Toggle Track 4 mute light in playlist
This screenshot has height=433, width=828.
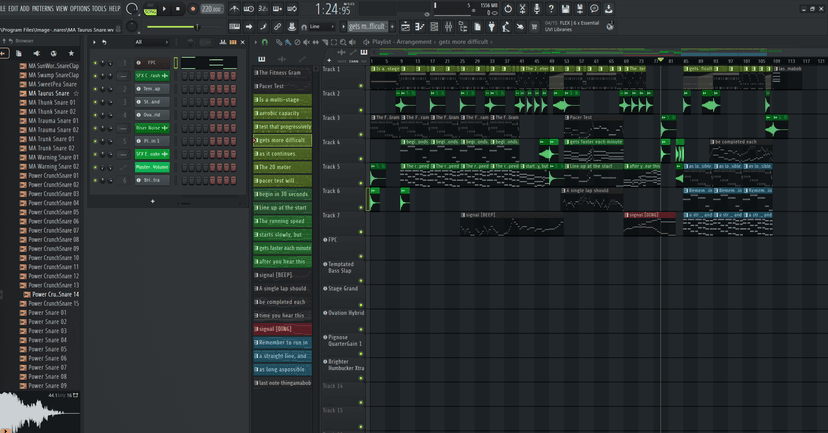pos(361,161)
